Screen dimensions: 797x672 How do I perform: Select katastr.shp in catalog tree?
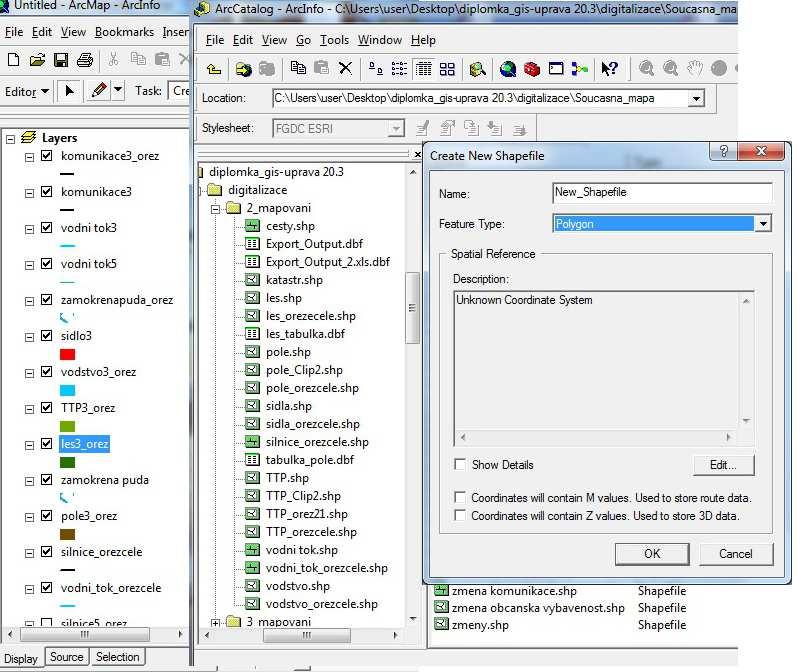[x=294, y=280]
